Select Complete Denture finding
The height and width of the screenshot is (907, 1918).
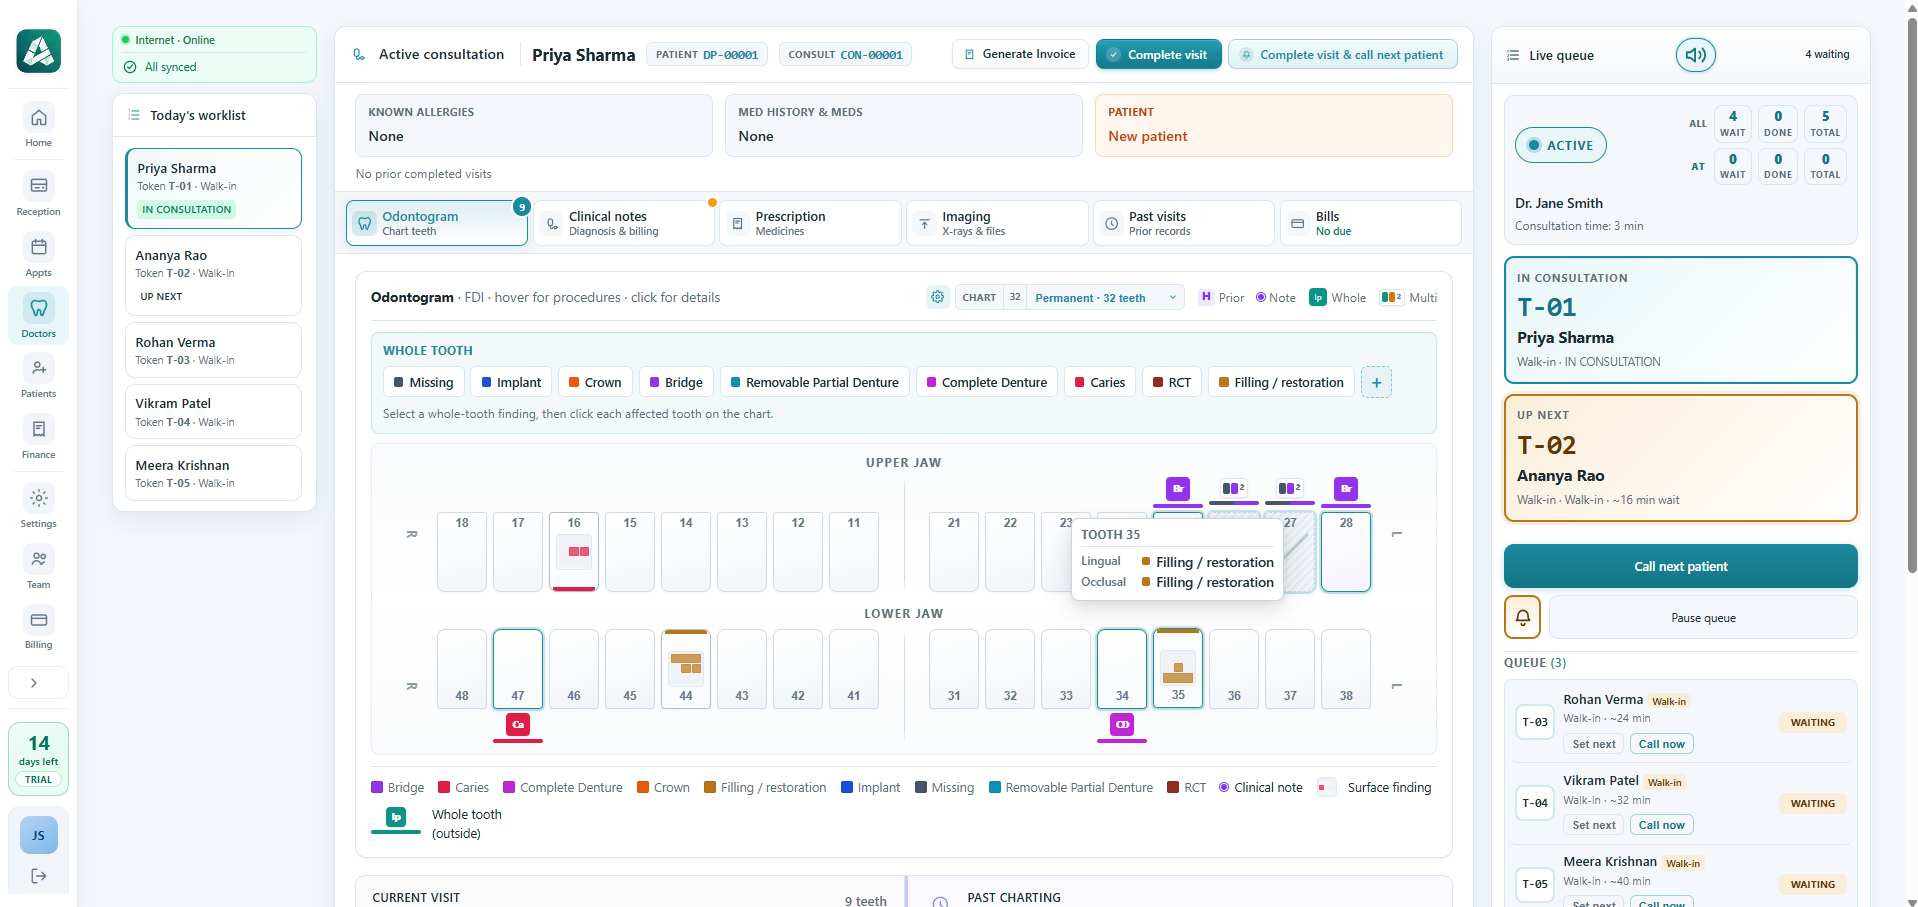pos(987,382)
